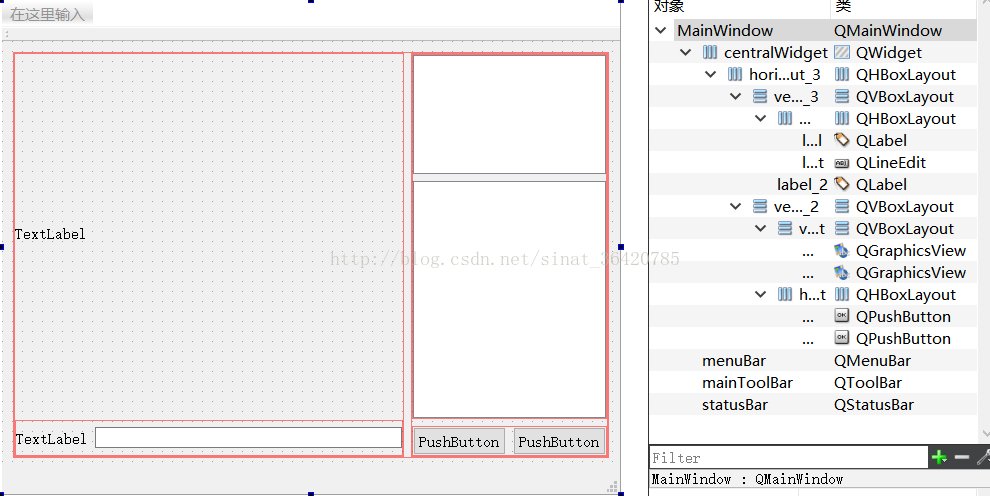Image resolution: width=990 pixels, height=496 pixels.
Task: Click the left PushButton on the form
Action: [459, 442]
